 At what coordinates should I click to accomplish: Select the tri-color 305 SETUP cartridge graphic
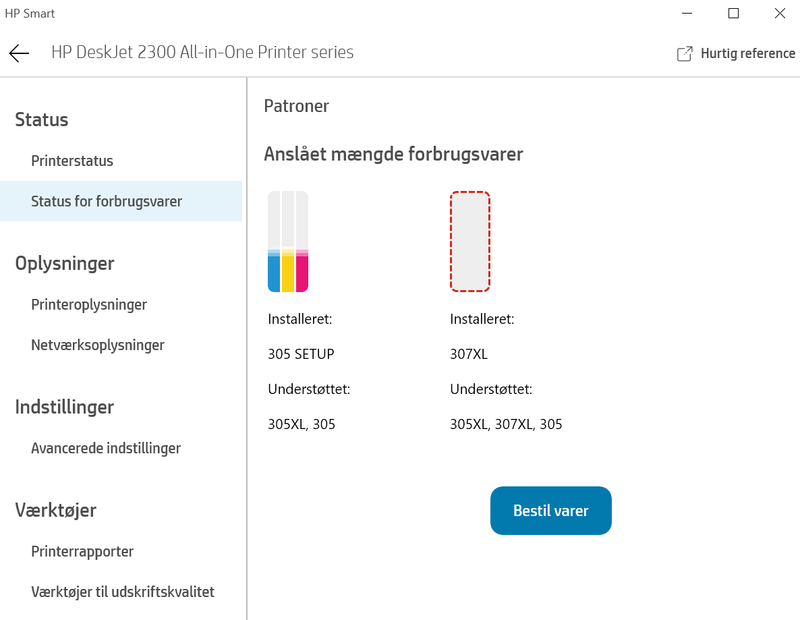[287, 240]
